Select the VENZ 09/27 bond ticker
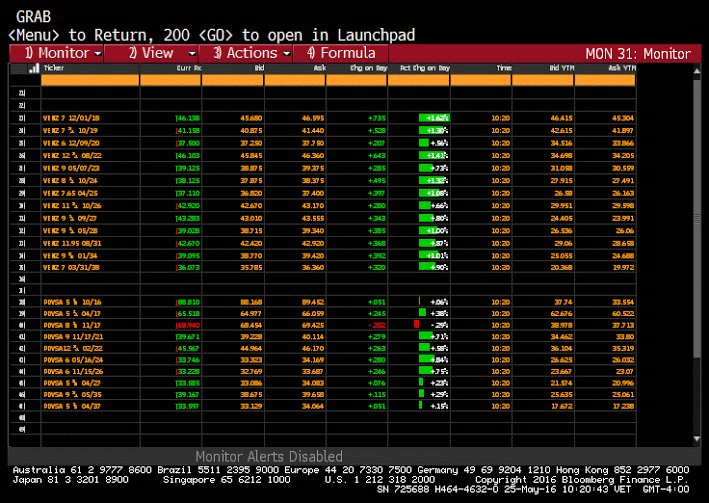 pos(70,218)
